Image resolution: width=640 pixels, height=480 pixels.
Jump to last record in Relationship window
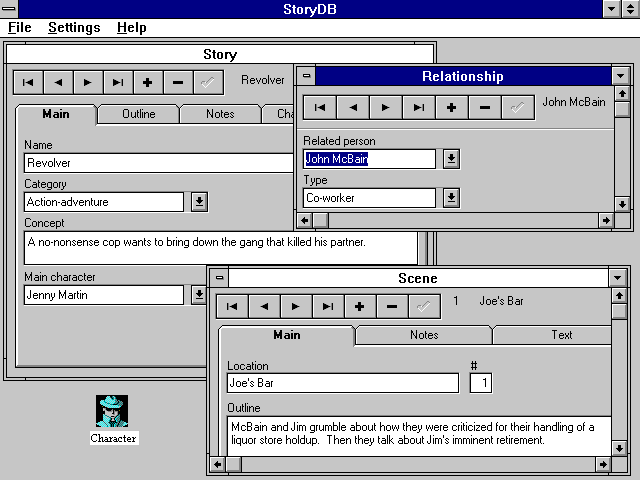click(419, 107)
